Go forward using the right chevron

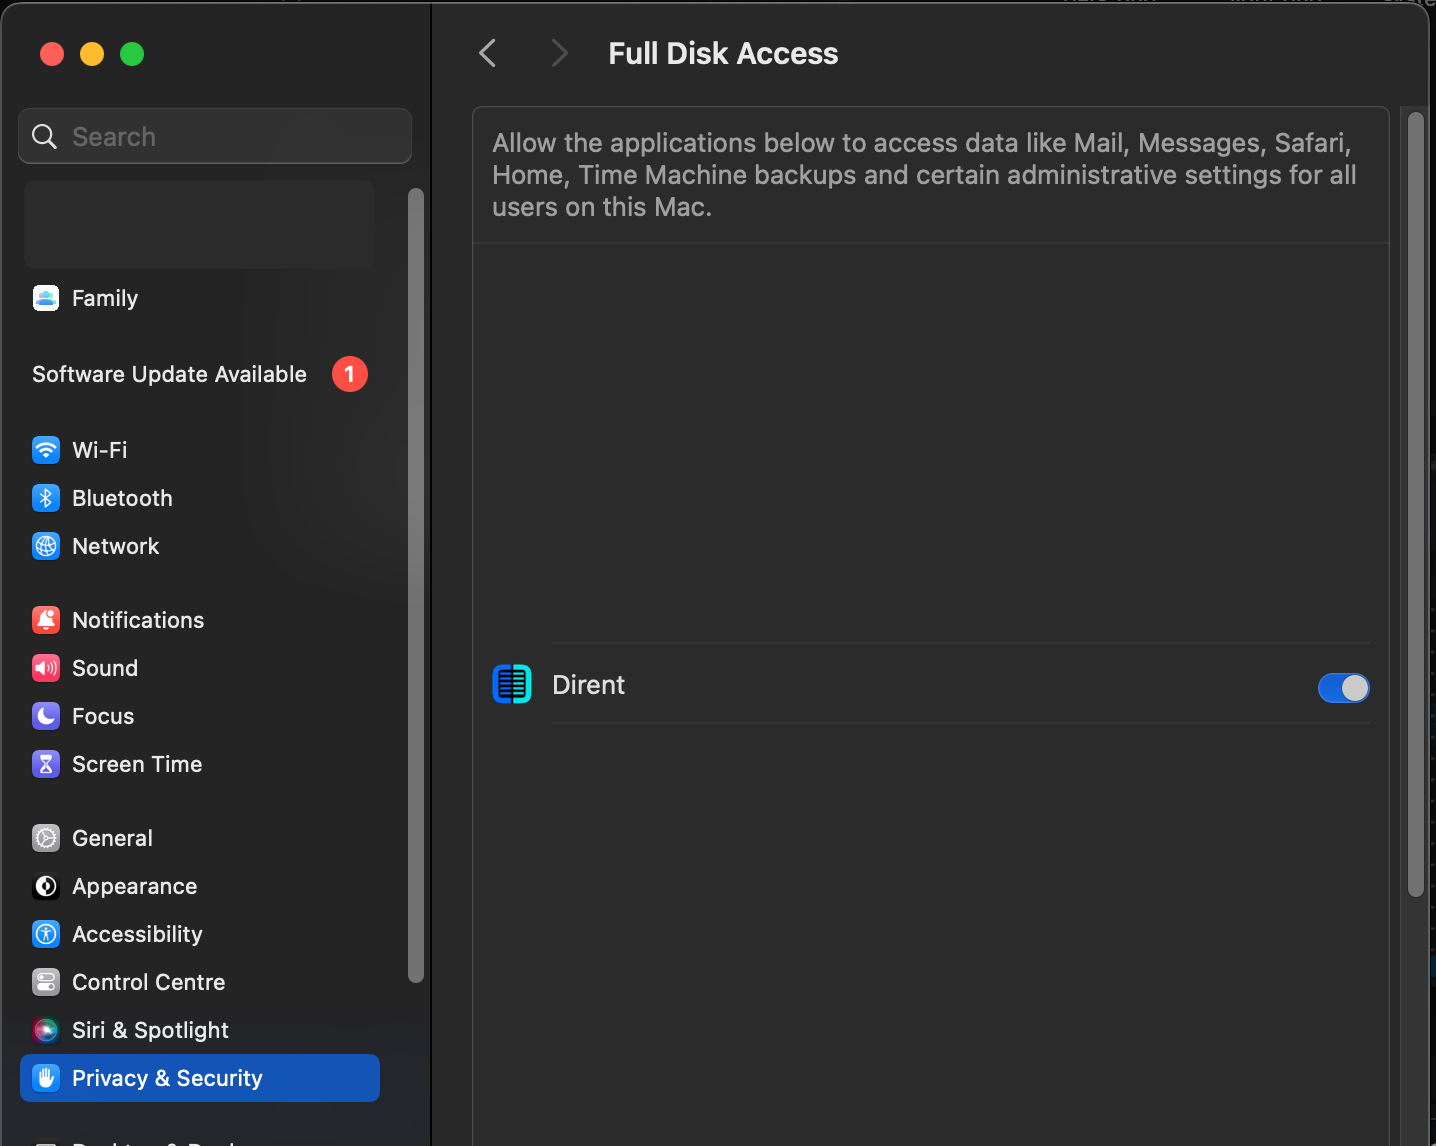click(559, 54)
